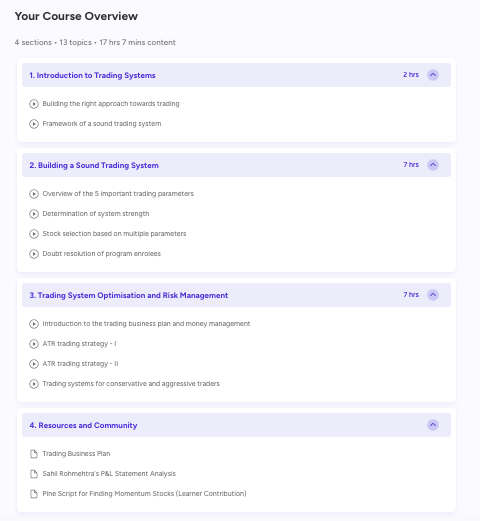Select the 4. Resources and Community header
The width and height of the screenshot is (480, 521).
tap(236, 425)
